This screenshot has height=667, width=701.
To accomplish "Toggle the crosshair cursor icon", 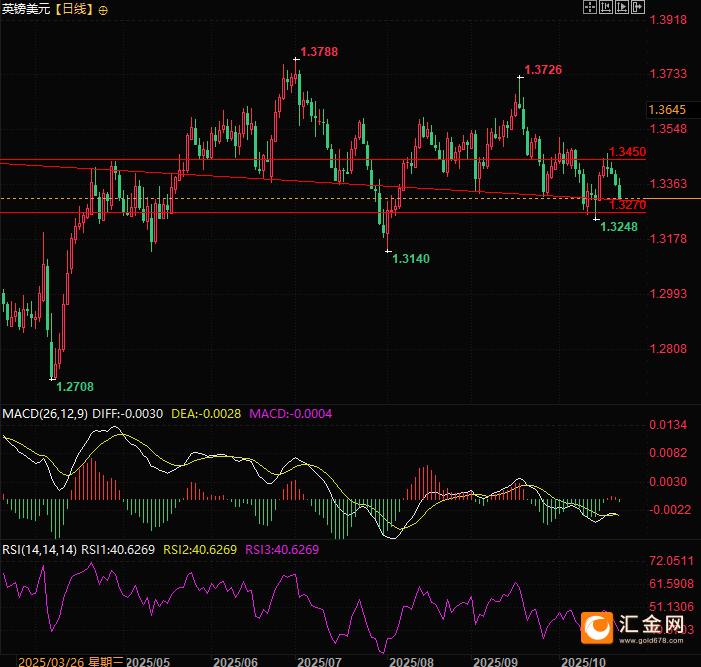I will (590, 7).
